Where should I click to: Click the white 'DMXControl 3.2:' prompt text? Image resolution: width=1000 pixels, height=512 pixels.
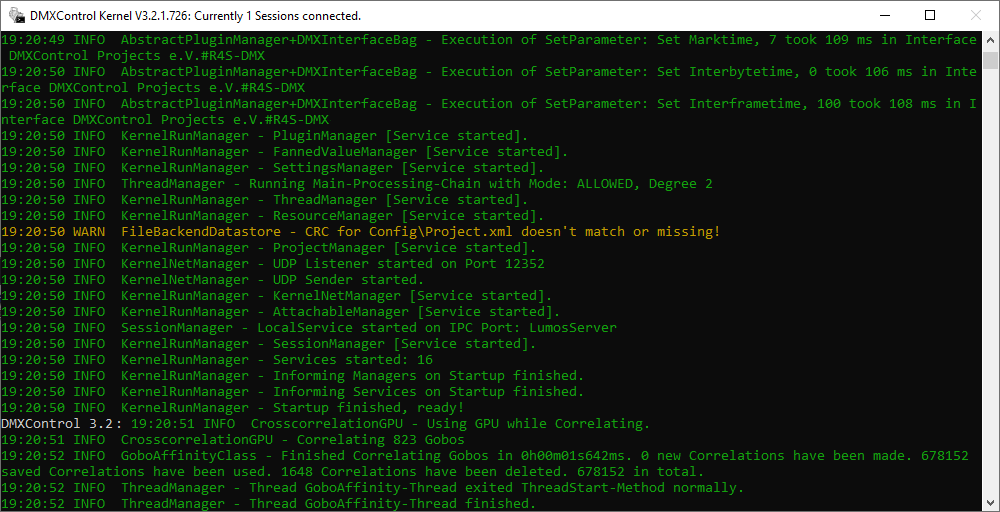tap(62, 424)
